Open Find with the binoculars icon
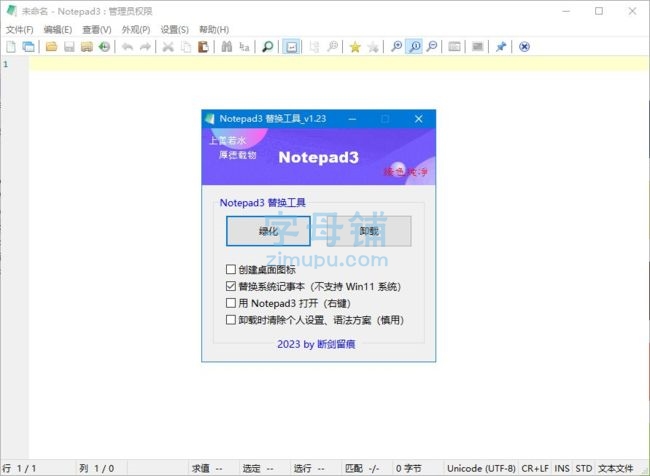The image size is (650, 476). tap(227, 47)
